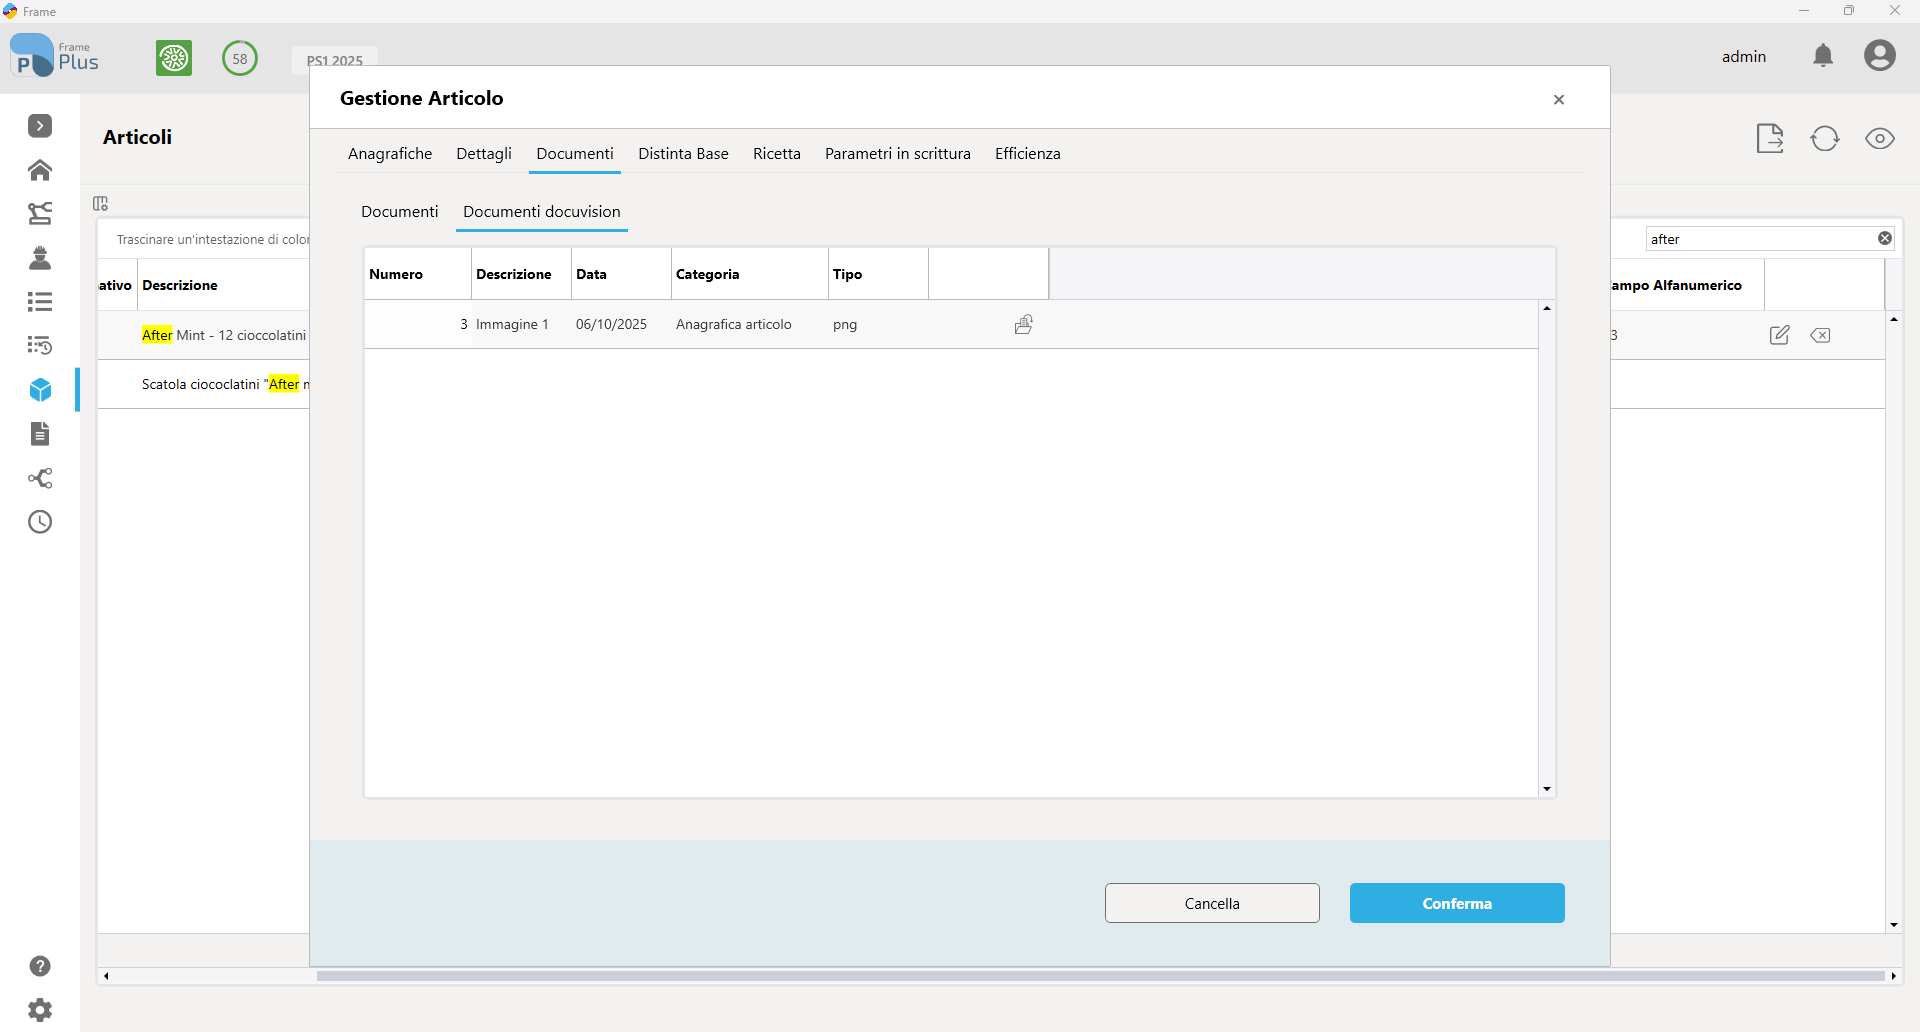1920x1032 pixels.
Task: Clear the 'after' search field
Action: tap(1885, 238)
